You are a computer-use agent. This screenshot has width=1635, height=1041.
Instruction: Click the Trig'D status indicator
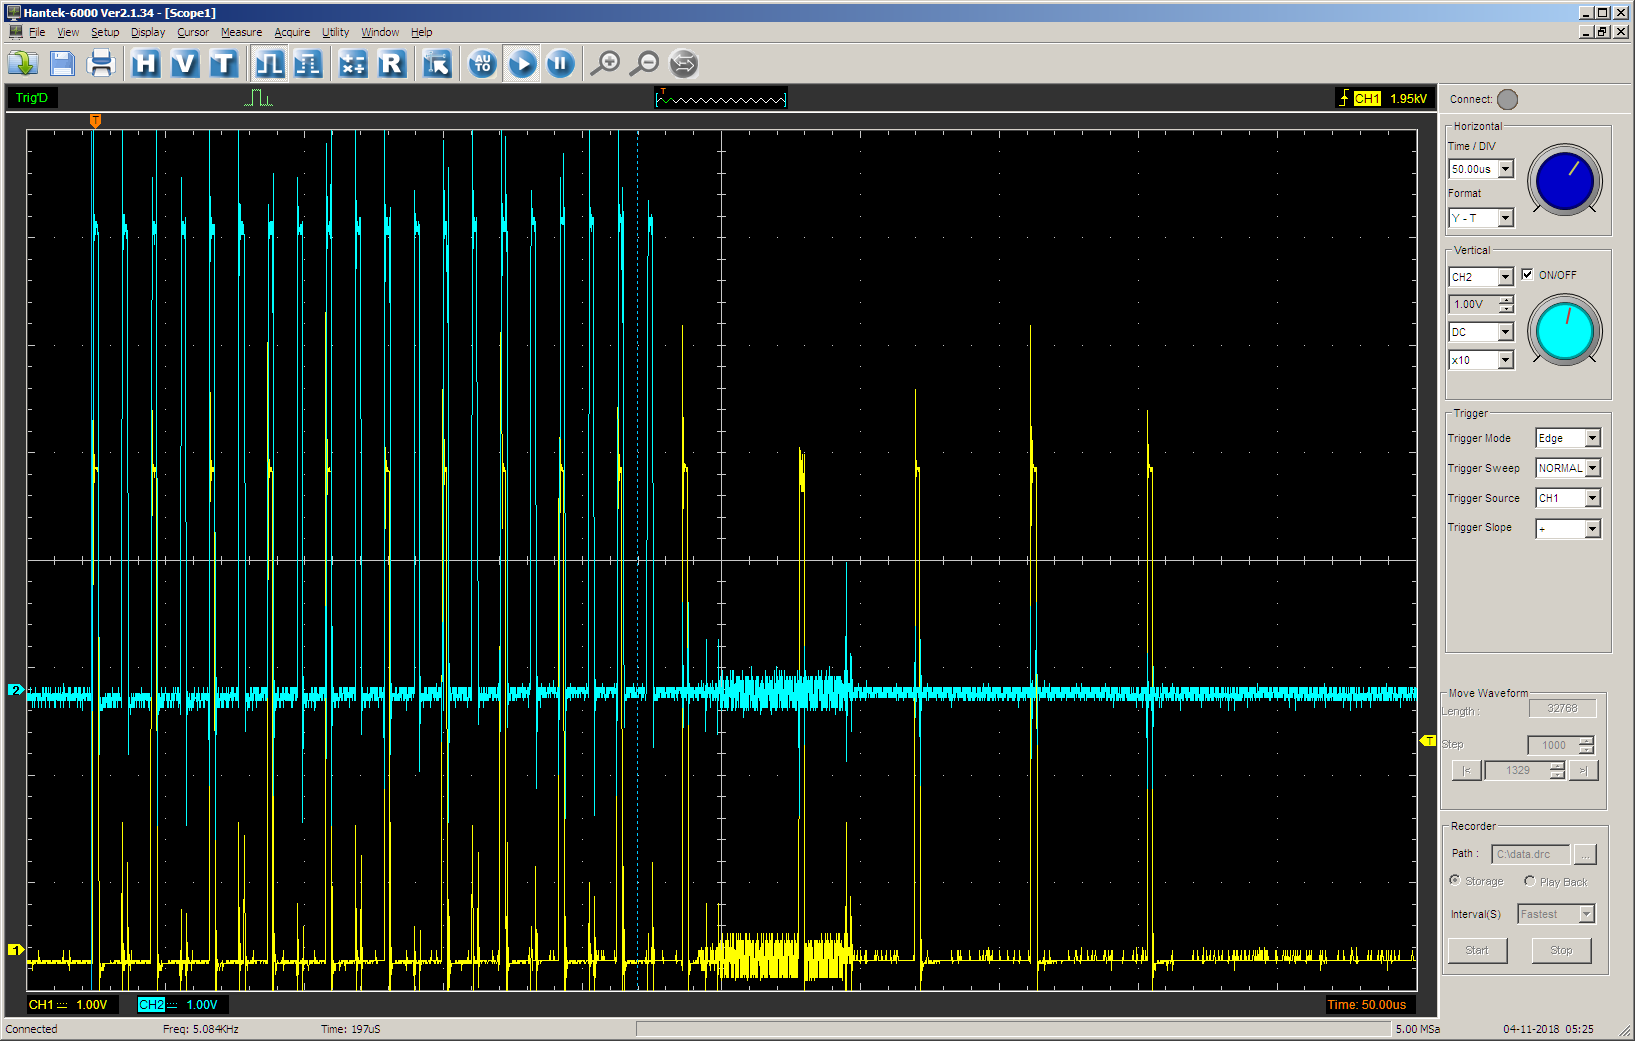[x=32, y=98]
